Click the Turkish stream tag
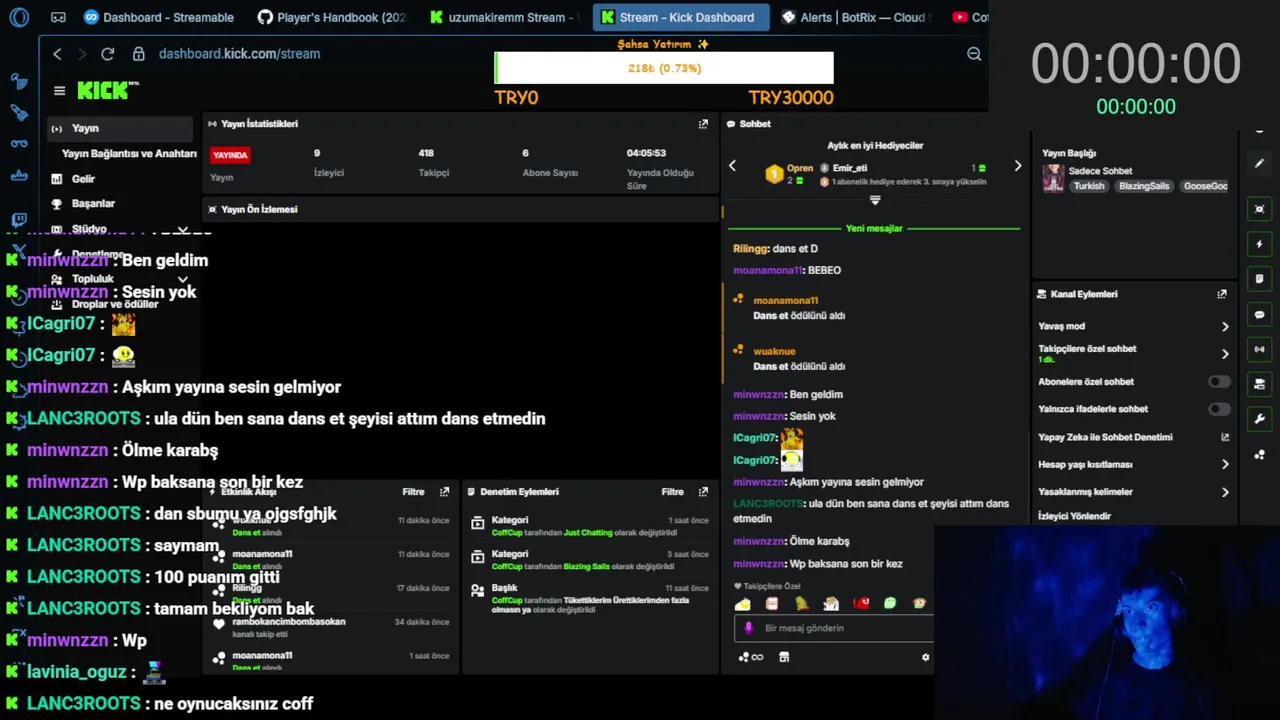Image resolution: width=1280 pixels, height=720 pixels. coord(1089,186)
